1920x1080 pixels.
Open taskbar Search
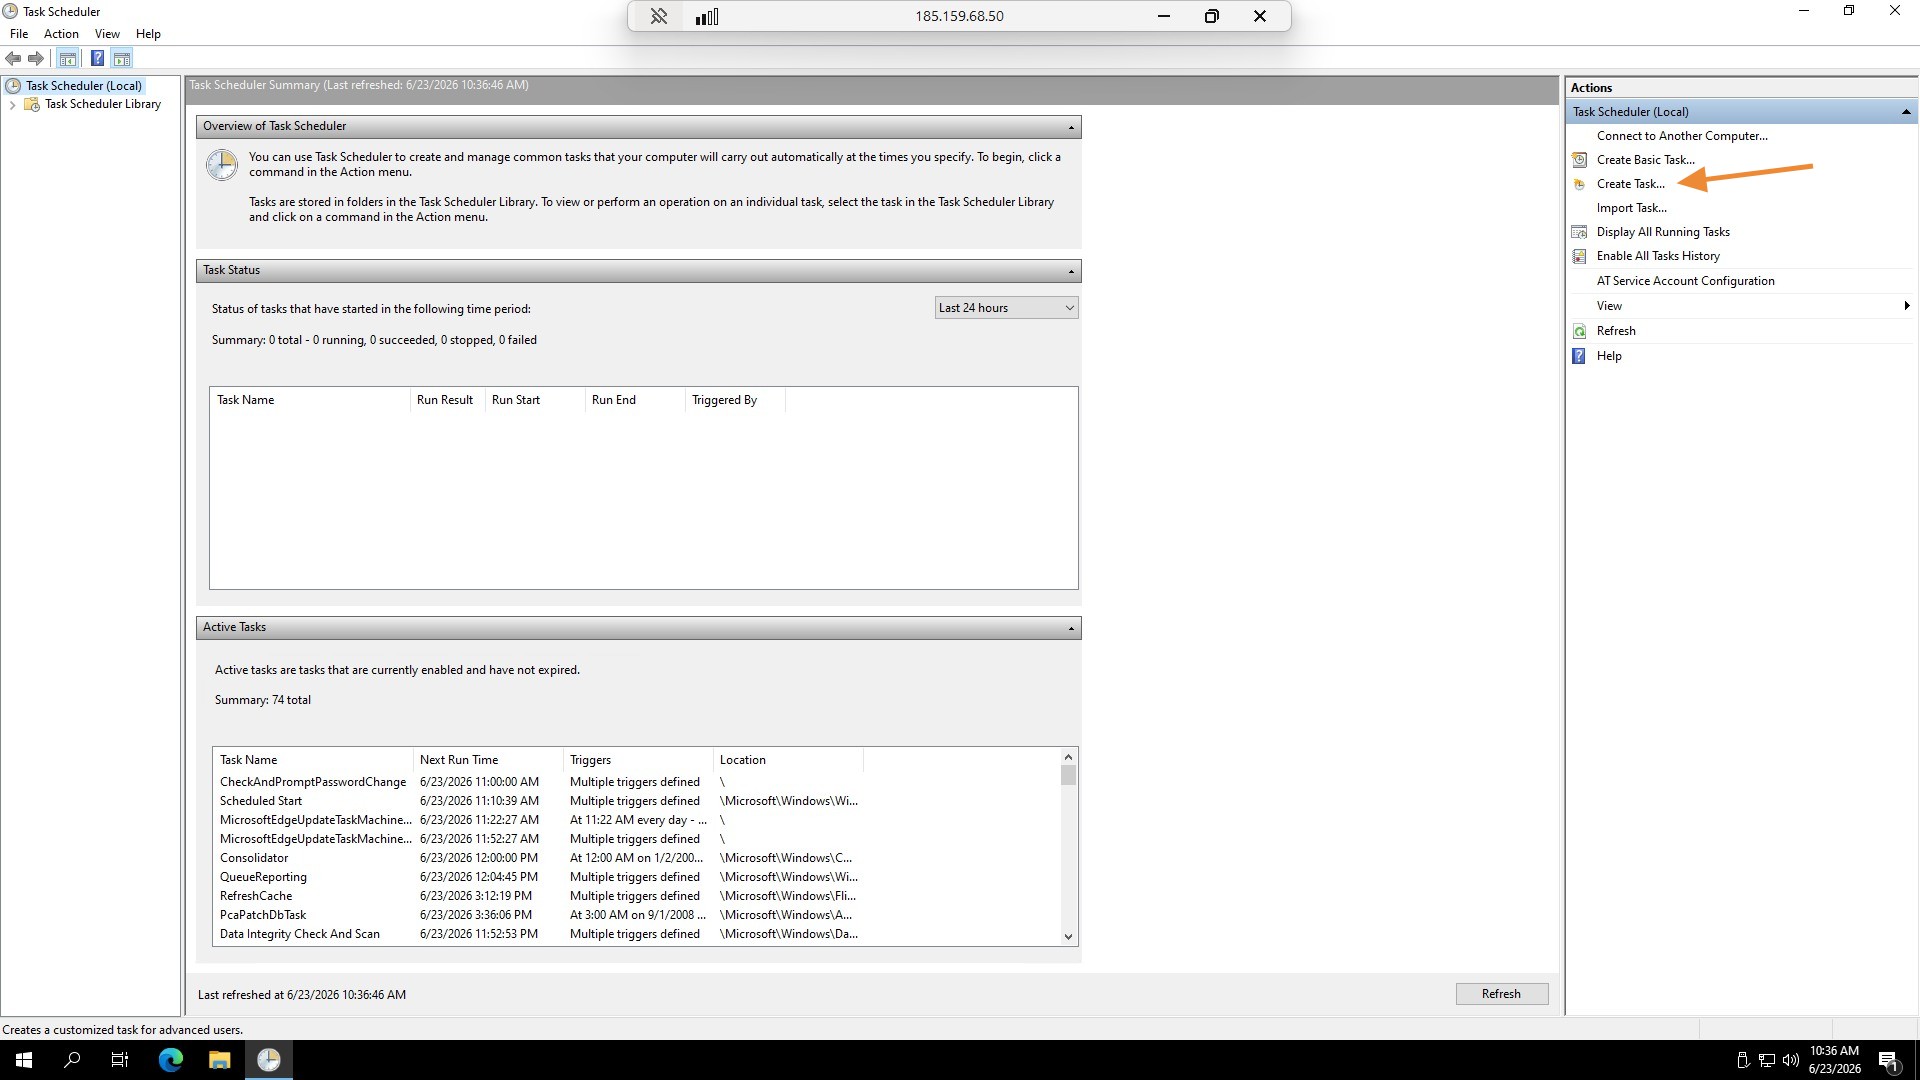(72, 1060)
